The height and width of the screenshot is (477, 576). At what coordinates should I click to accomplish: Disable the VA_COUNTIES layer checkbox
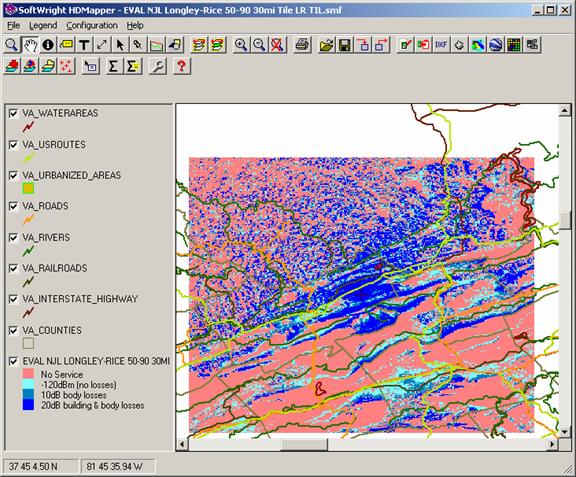13,330
